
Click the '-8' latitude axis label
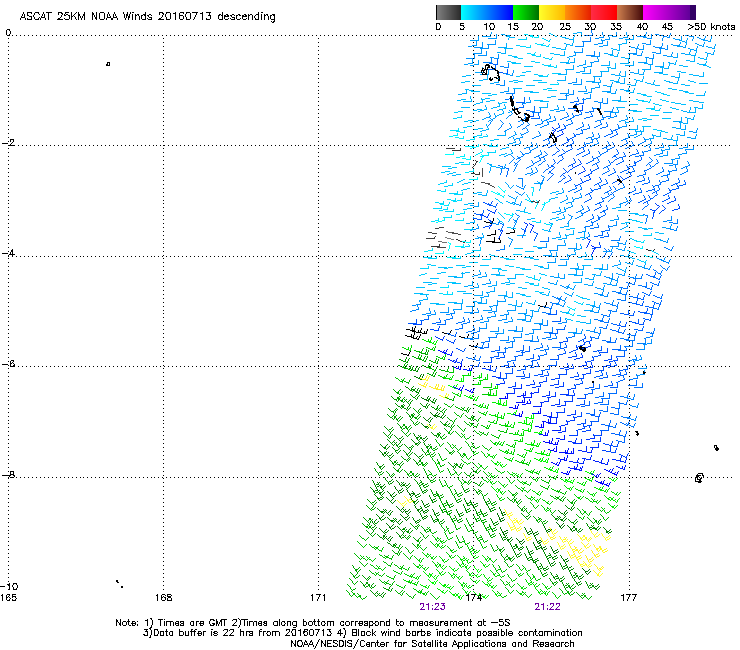point(8,474)
